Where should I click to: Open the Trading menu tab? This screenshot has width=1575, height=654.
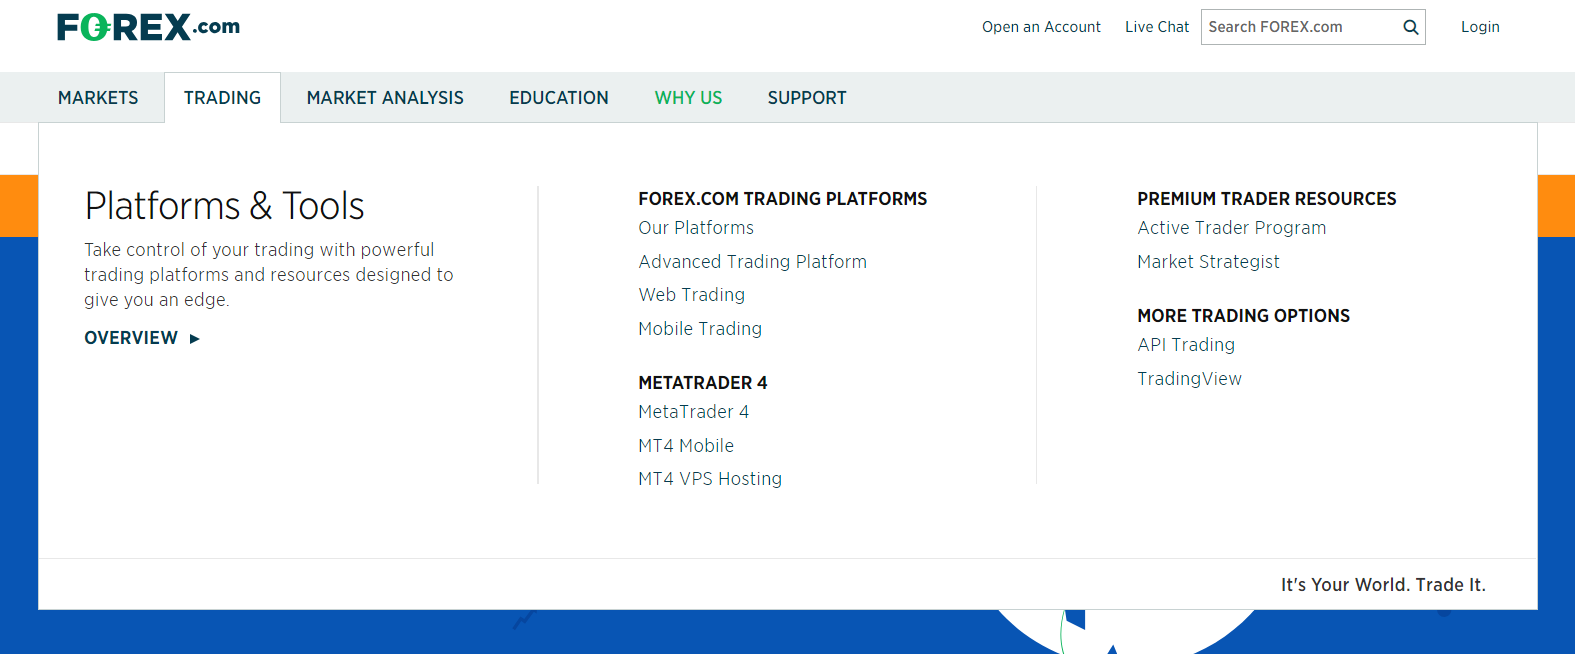(x=222, y=98)
